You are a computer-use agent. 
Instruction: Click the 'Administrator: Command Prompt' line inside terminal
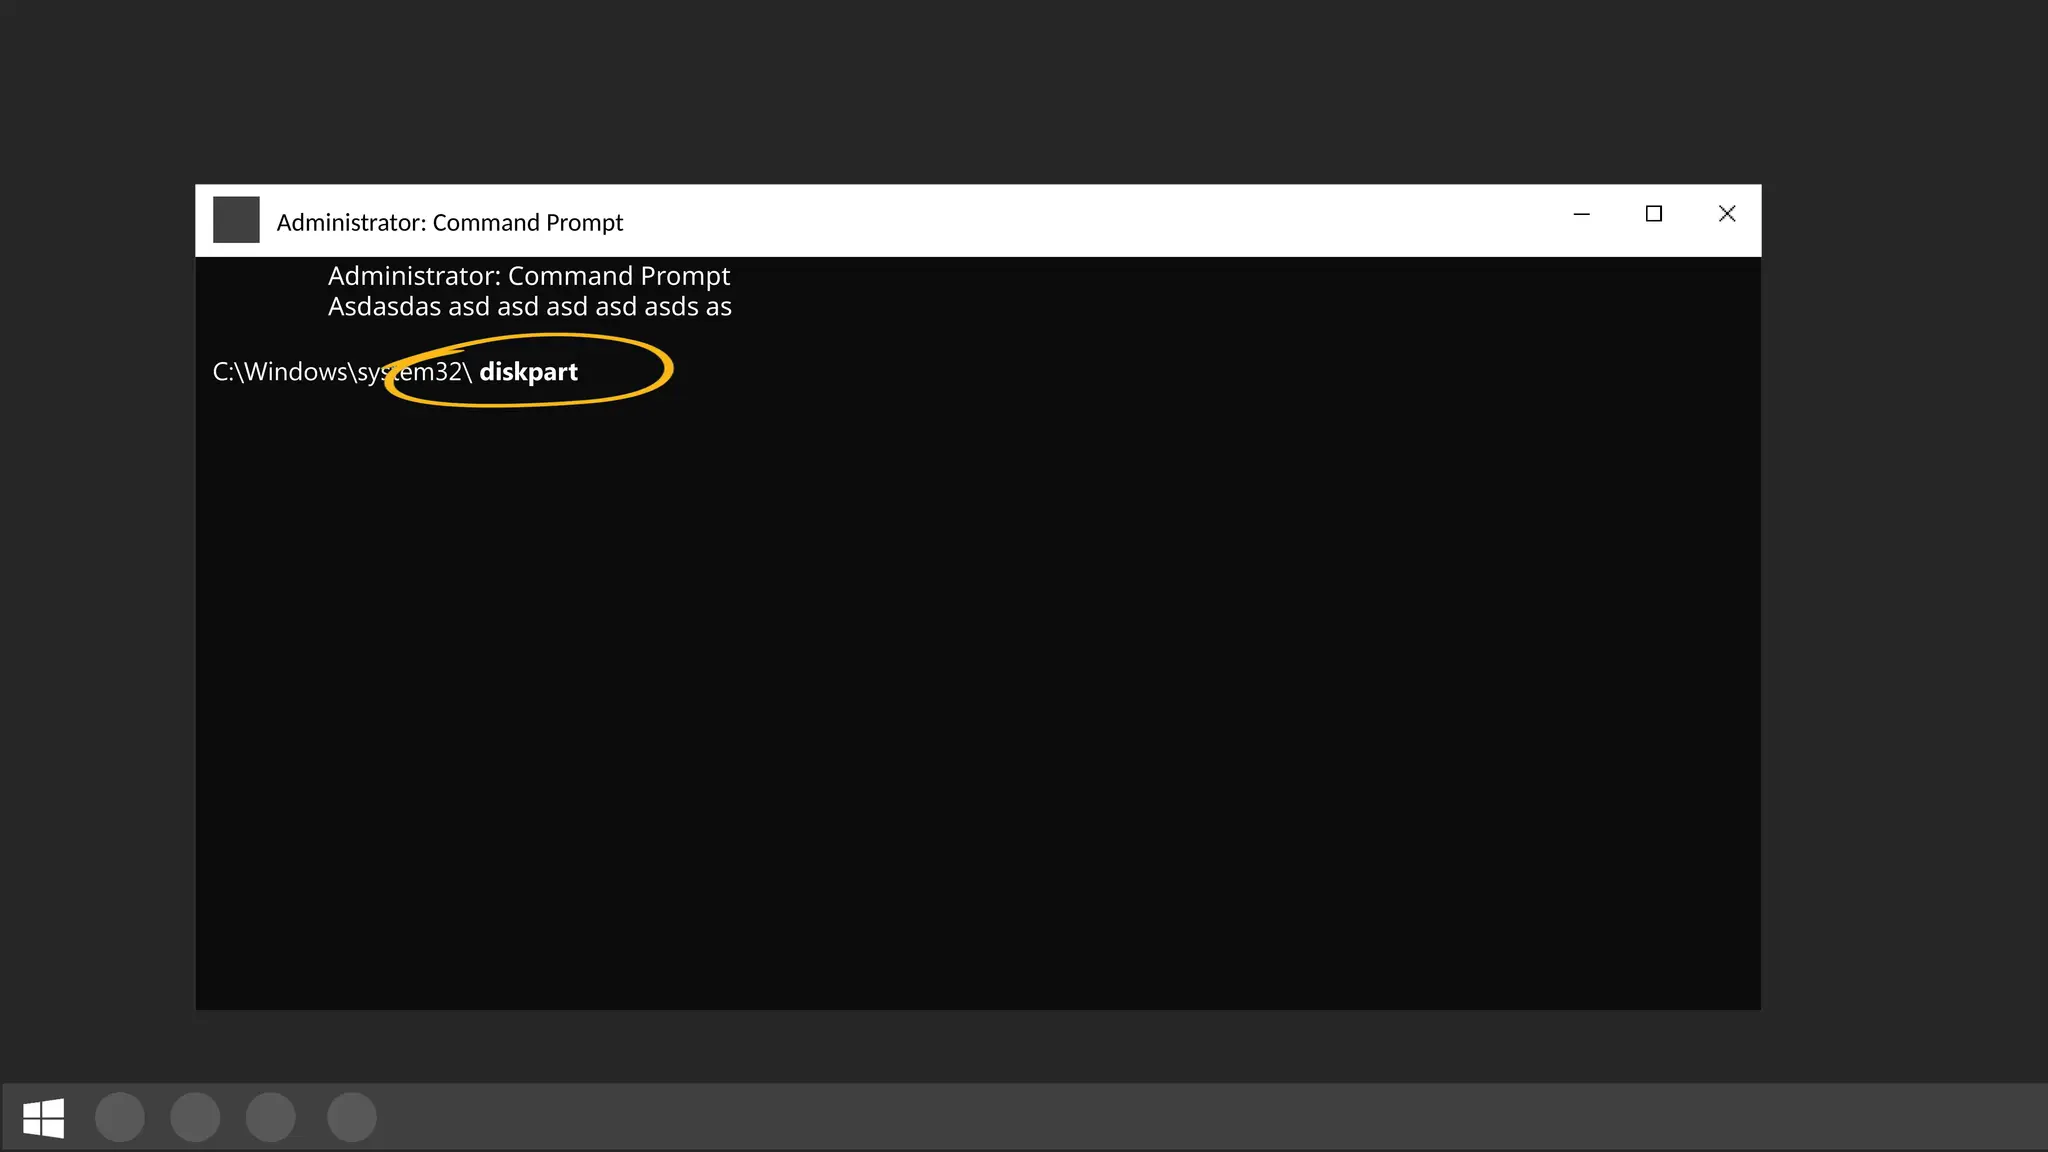point(529,276)
